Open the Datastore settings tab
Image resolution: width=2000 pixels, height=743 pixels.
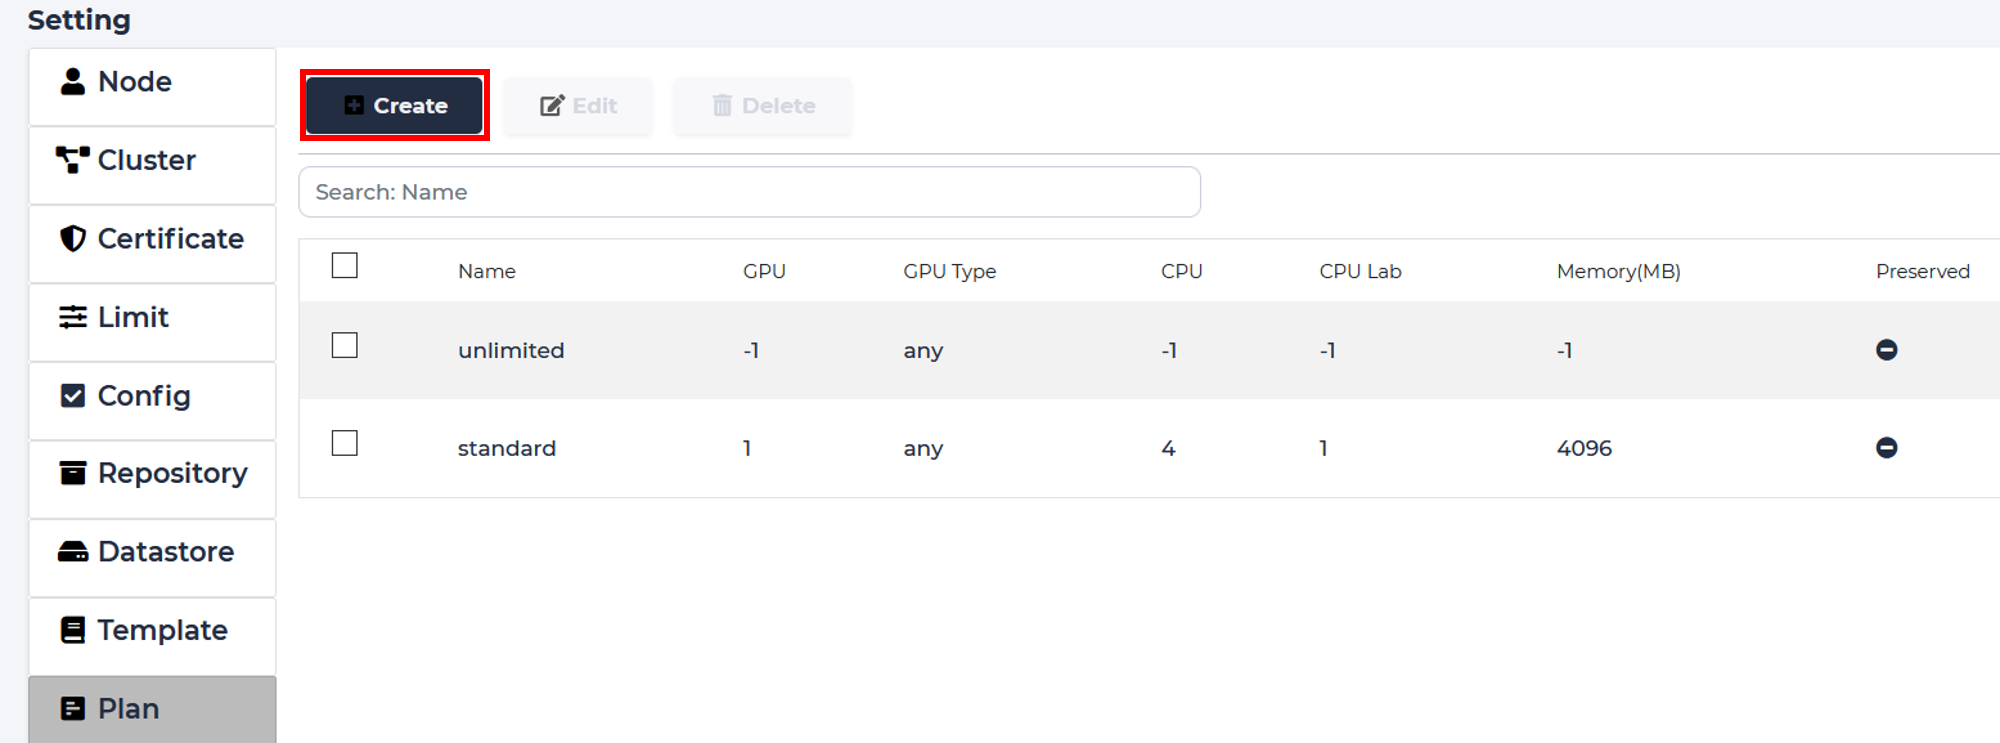(152, 557)
